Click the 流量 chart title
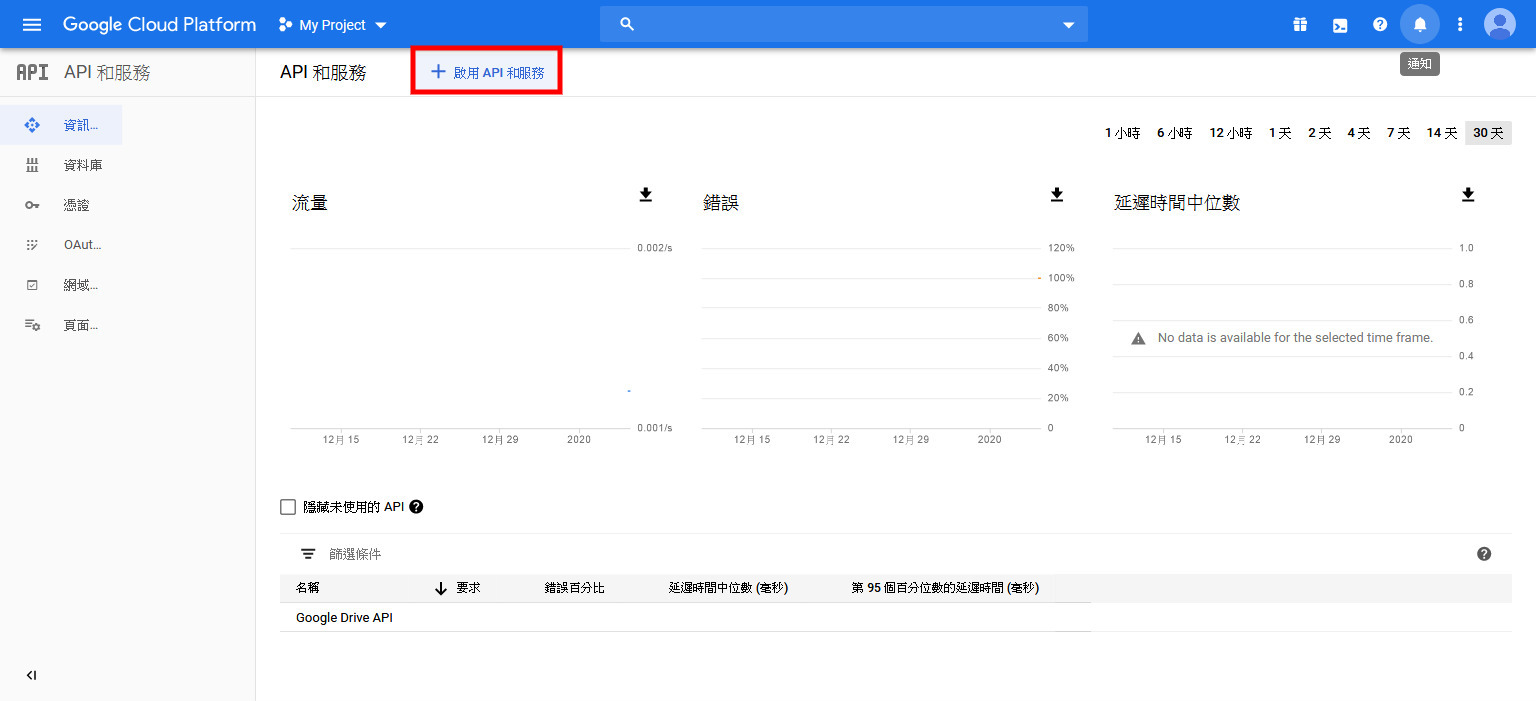This screenshot has width=1536, height=701. pos(309,203)
